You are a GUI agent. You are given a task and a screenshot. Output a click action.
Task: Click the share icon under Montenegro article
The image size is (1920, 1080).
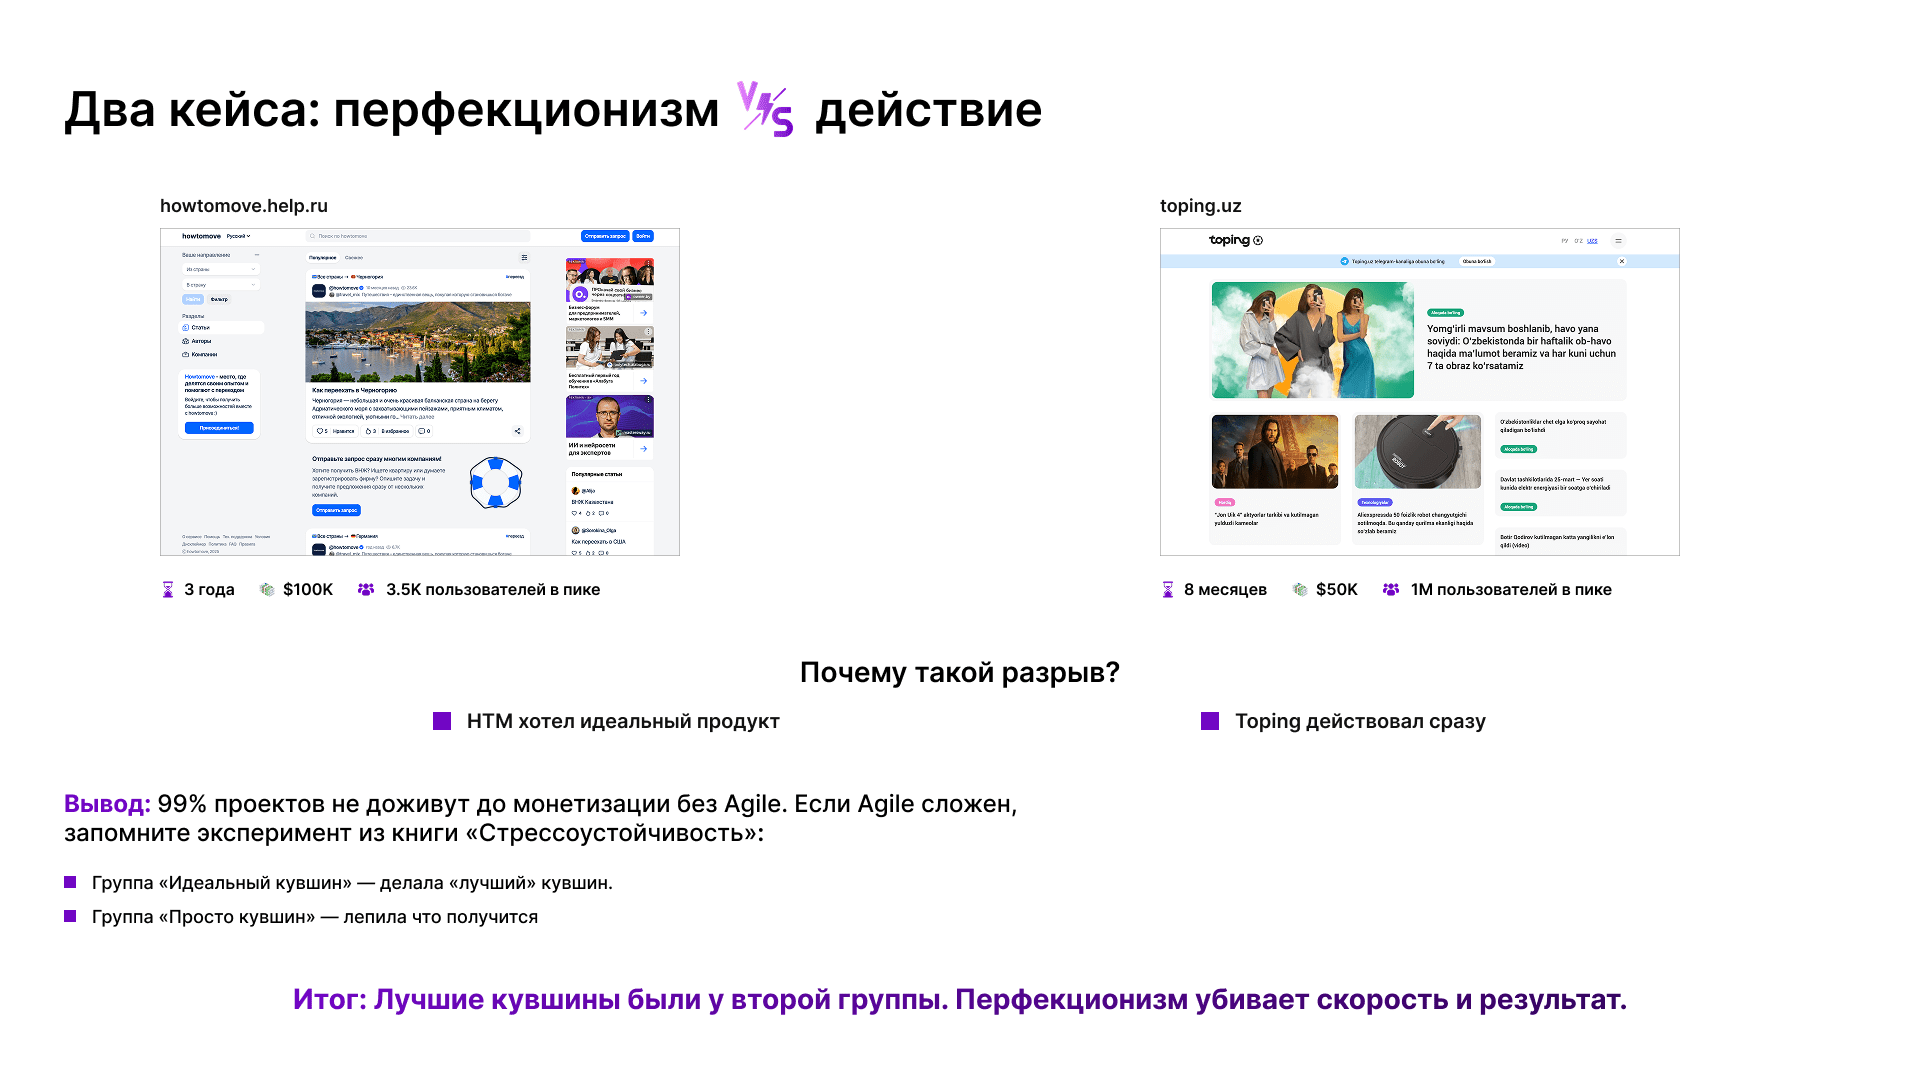517,431
